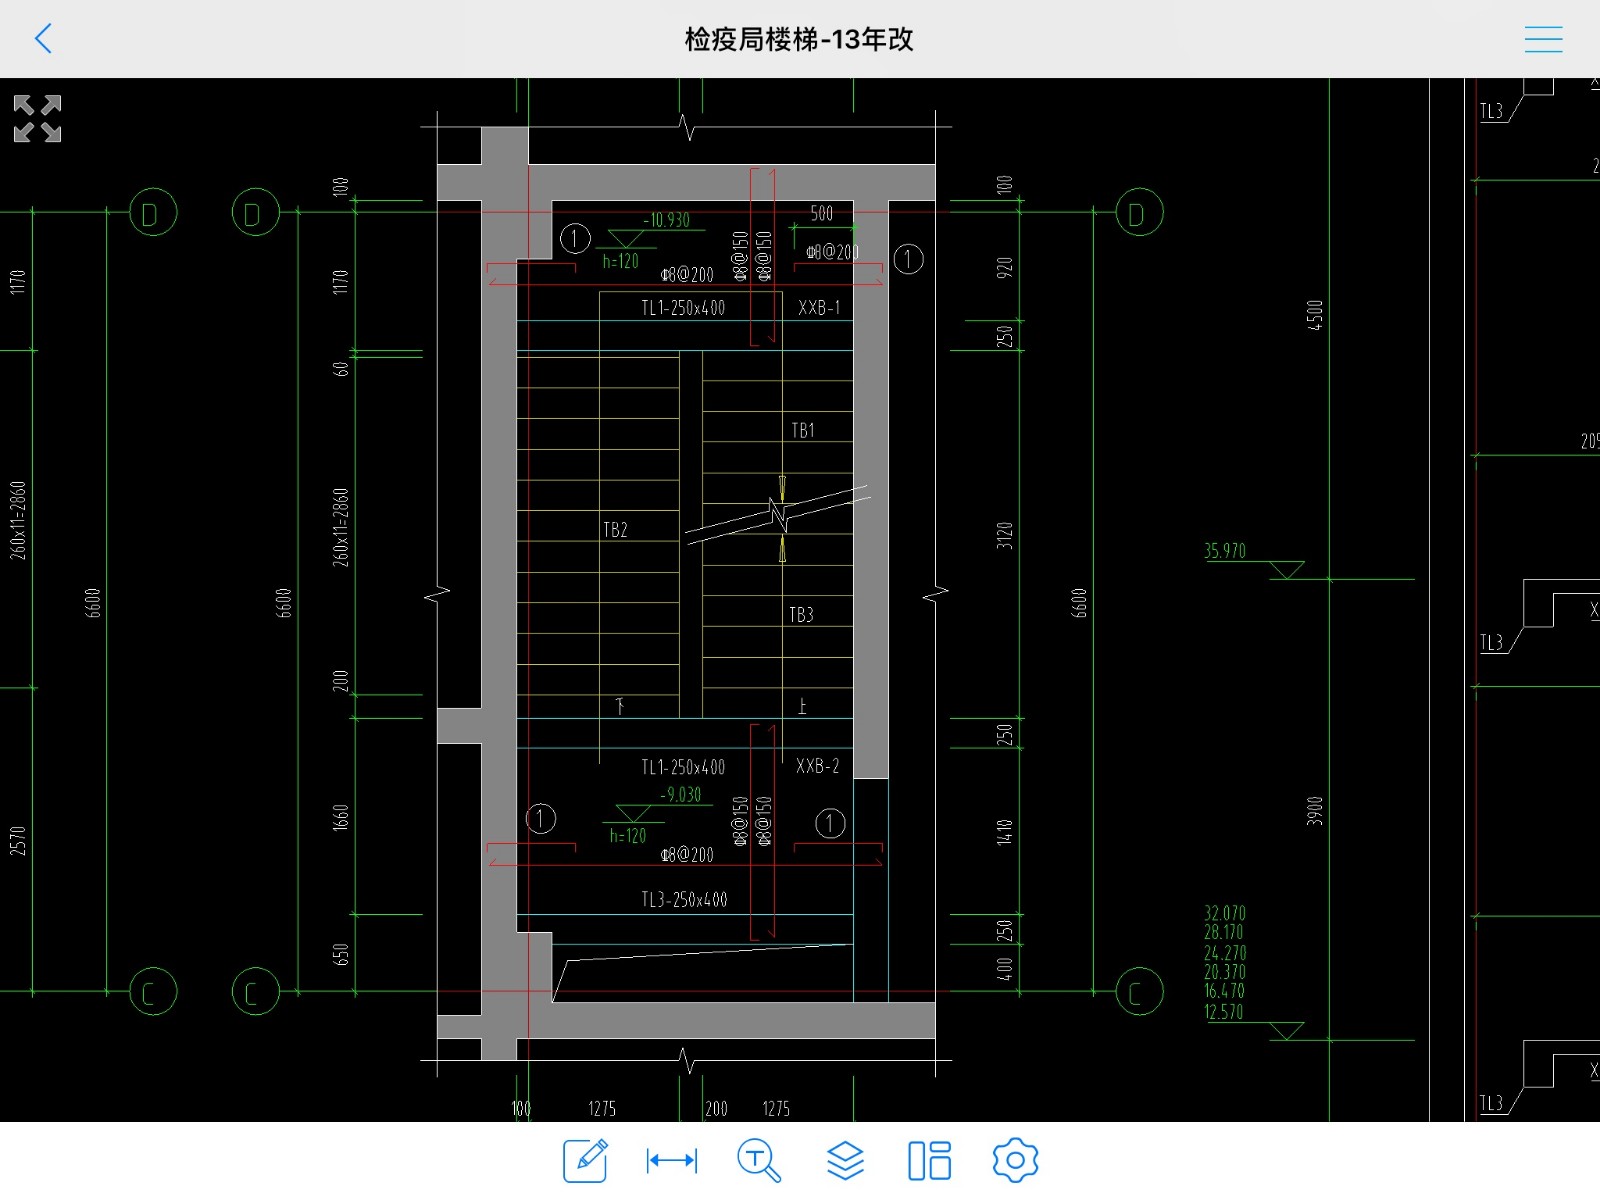The height and width of the screenshot is (1200, 1600).
Task: Select the h=120 note at lower landing
Action: coord(628,836)
